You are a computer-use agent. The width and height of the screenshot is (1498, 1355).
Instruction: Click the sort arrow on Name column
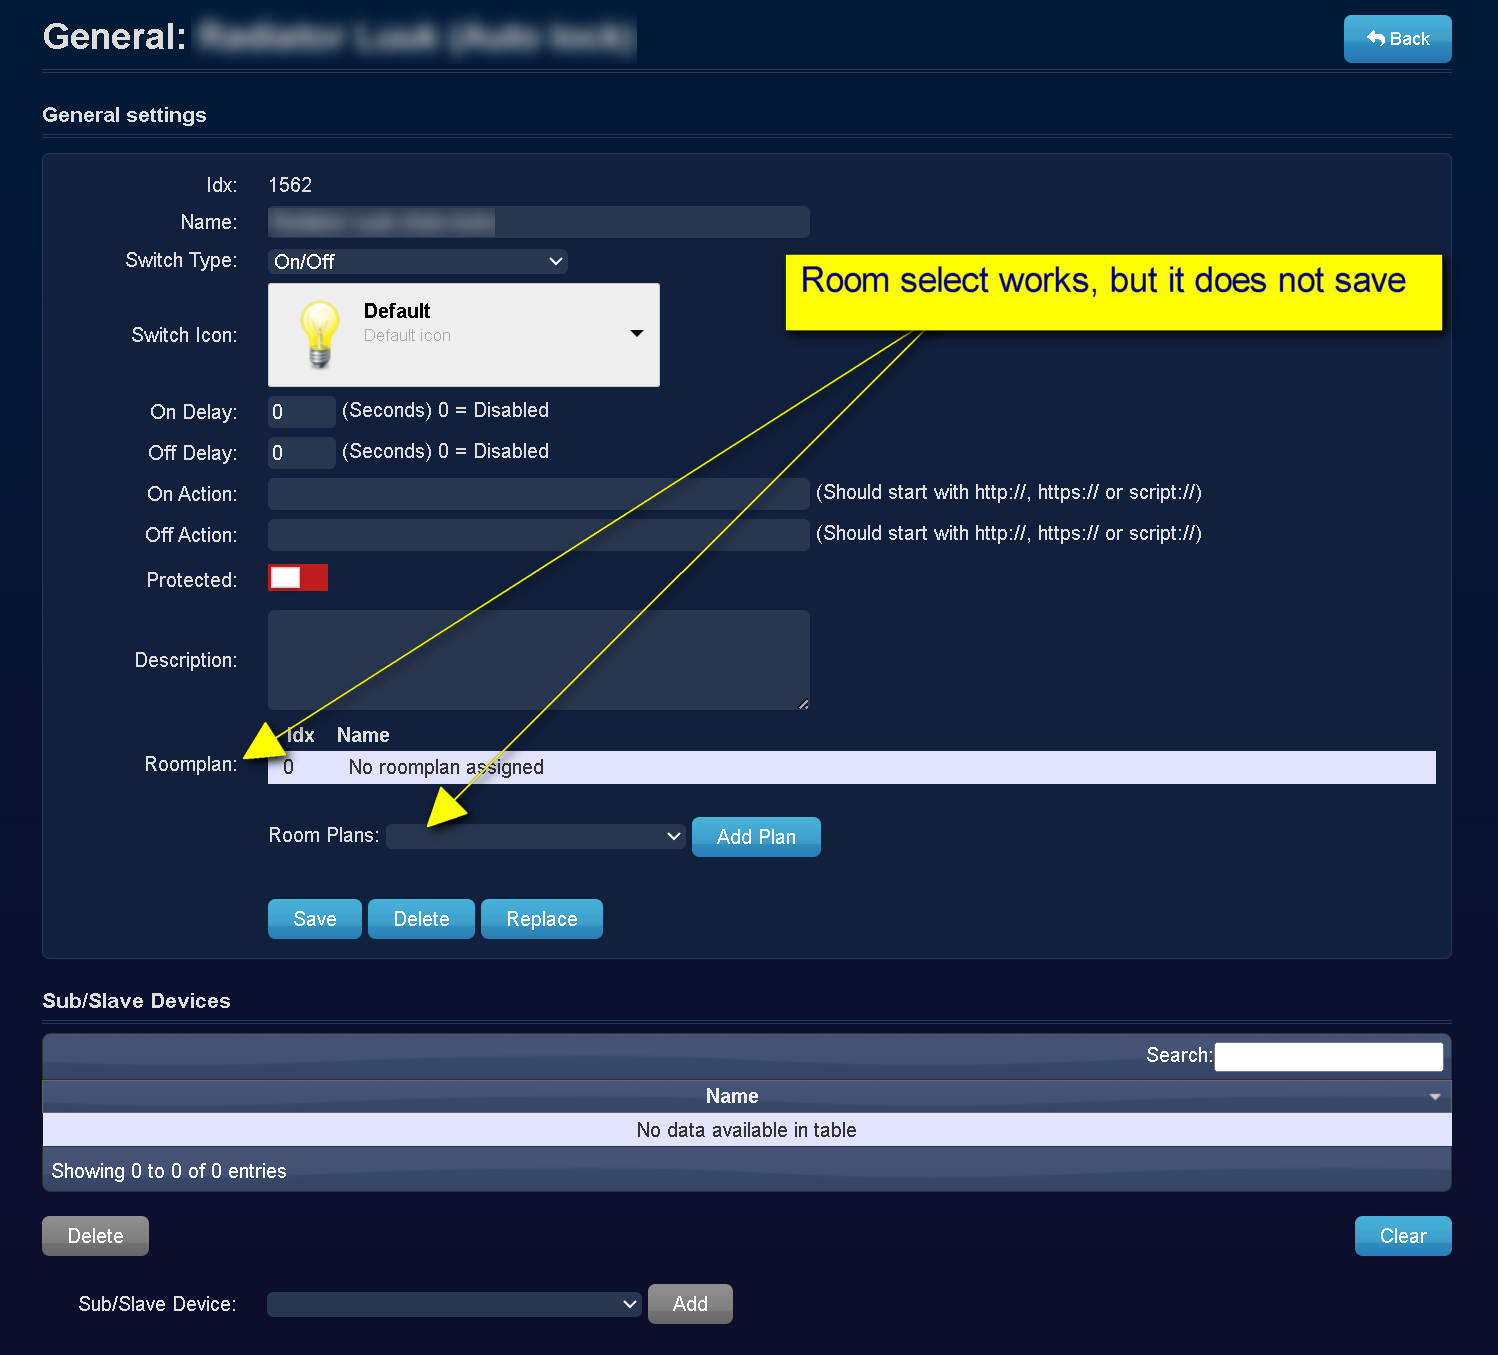(1434, 1096)
